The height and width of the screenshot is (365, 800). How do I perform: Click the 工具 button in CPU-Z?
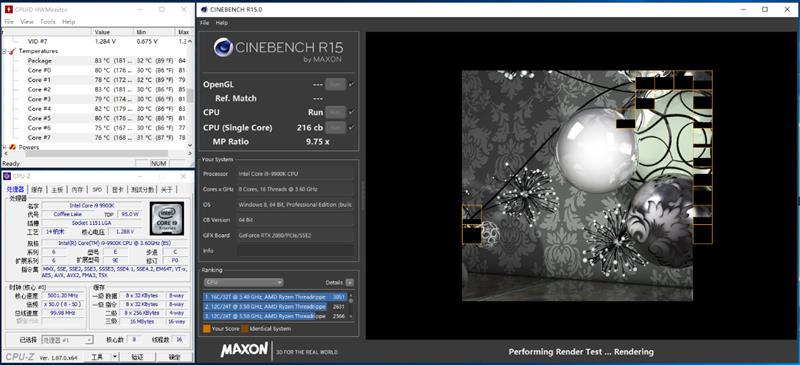[x=97, y=356]
